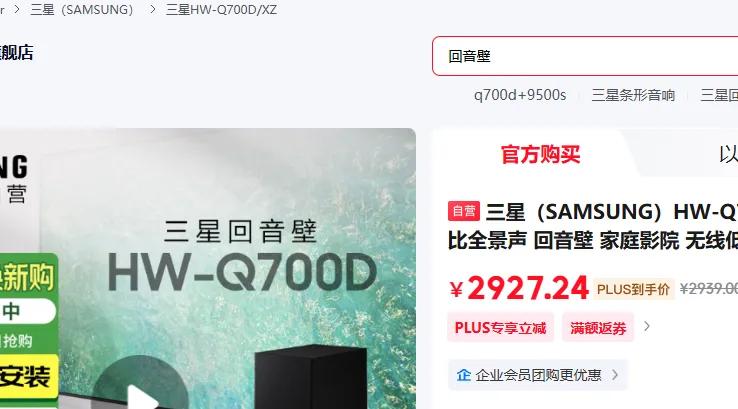Open the 三星HW-Q700D/XZ breadcrumb link
Viewport: 738px width, 409px height.
tap(221, 9)
